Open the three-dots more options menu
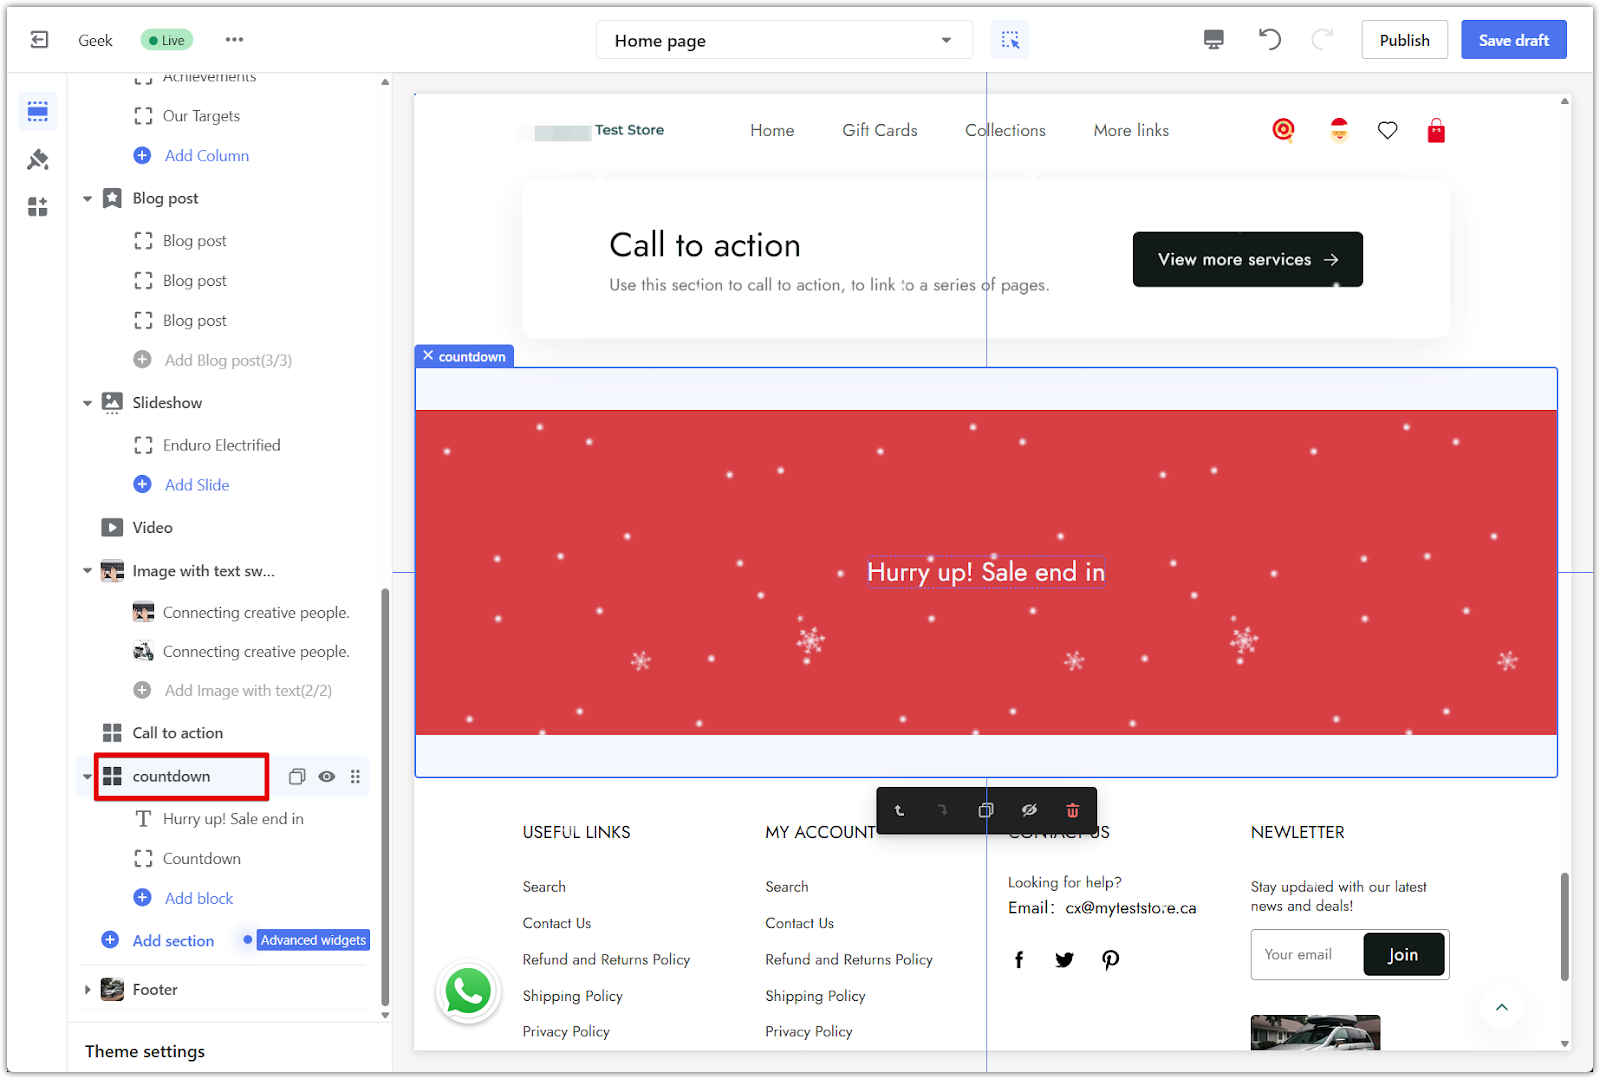1600x1079 pixels. 234,40
